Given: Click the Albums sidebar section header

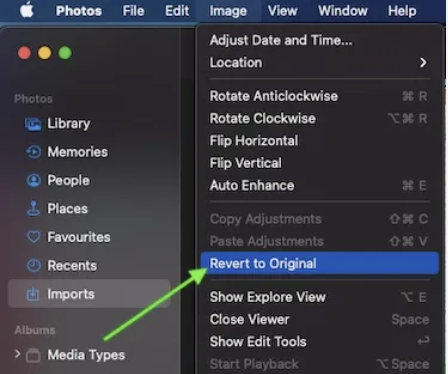Looking at the screenshot, I should click(35, 330).
